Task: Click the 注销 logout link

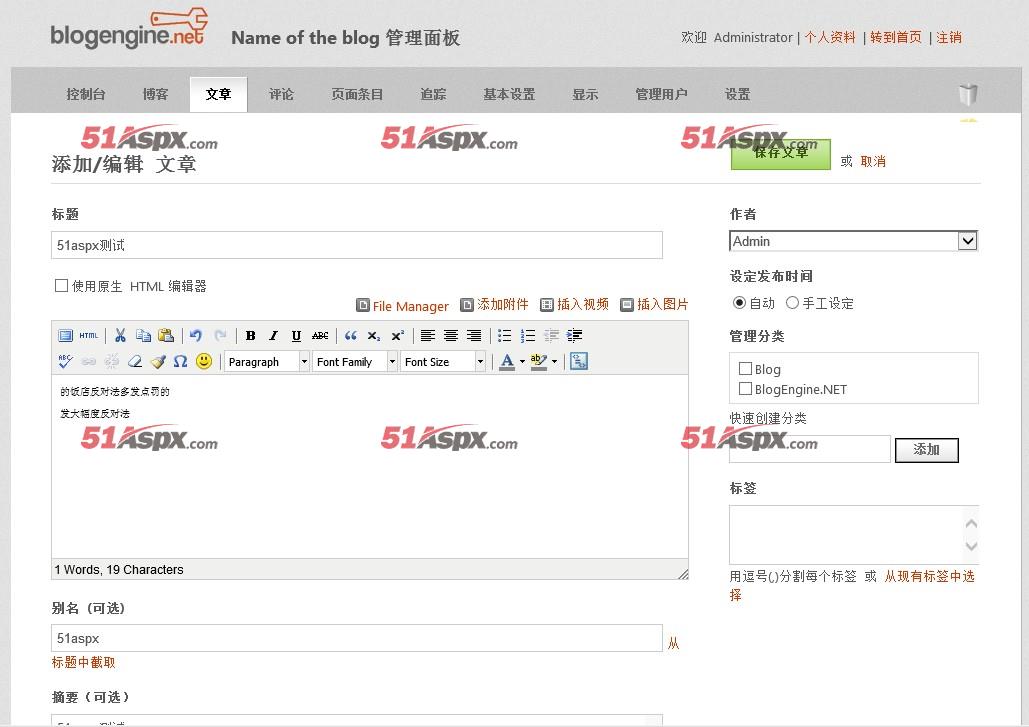Action: click(949, 37)
